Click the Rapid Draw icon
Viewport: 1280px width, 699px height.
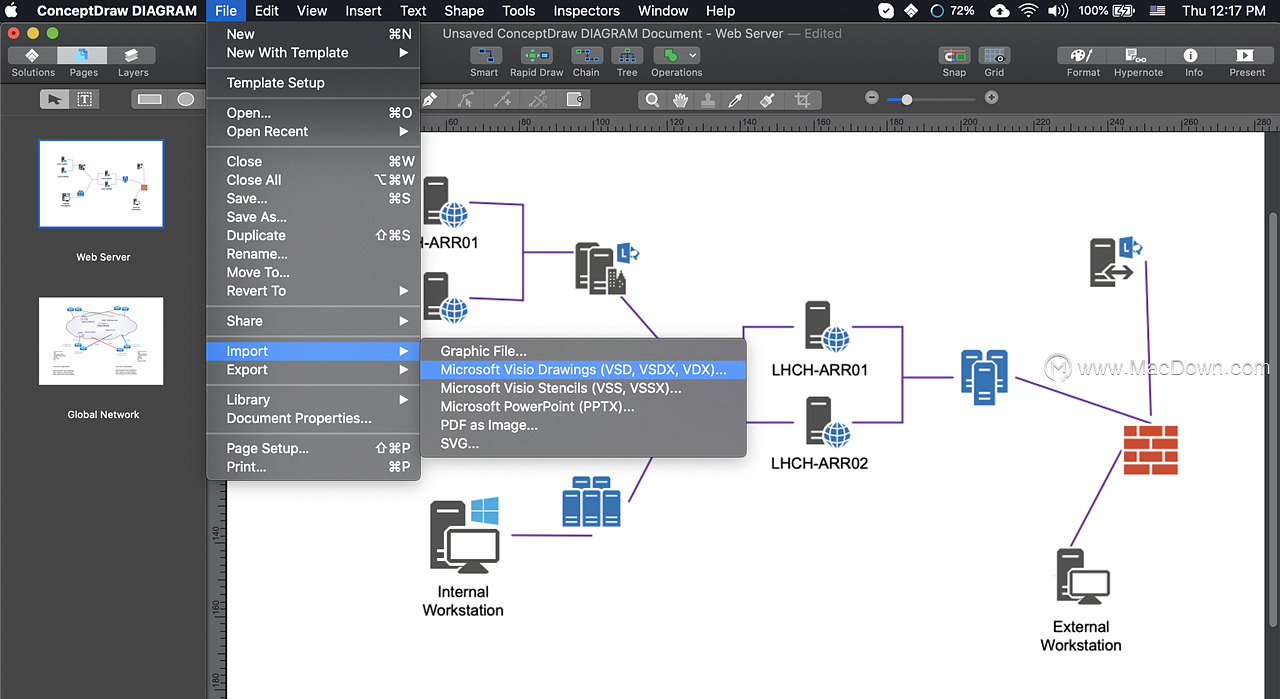click(537, 56)
